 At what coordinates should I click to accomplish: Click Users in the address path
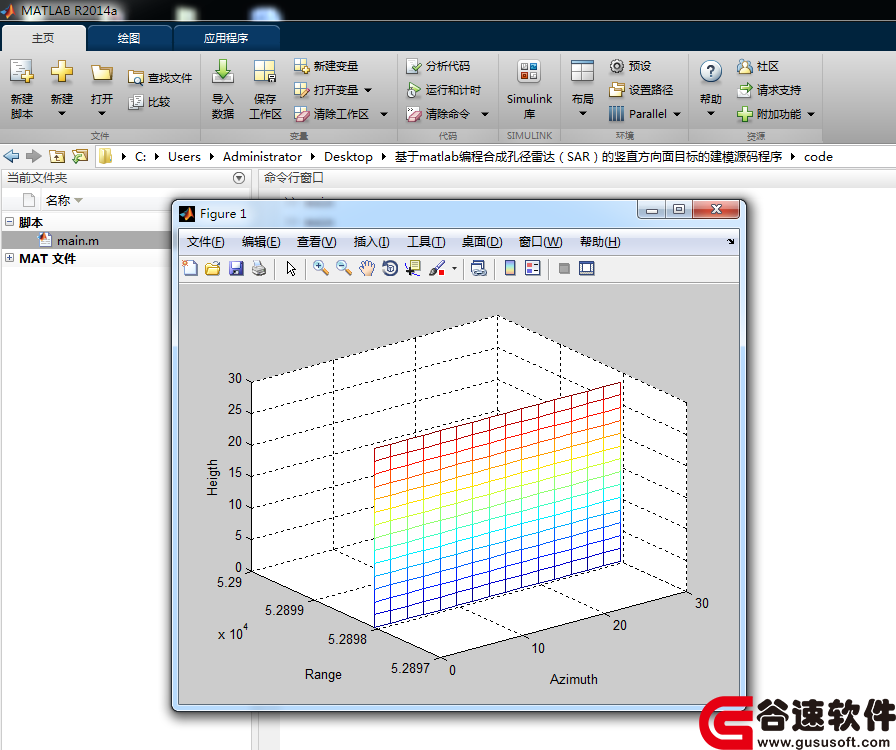(184, 157)
